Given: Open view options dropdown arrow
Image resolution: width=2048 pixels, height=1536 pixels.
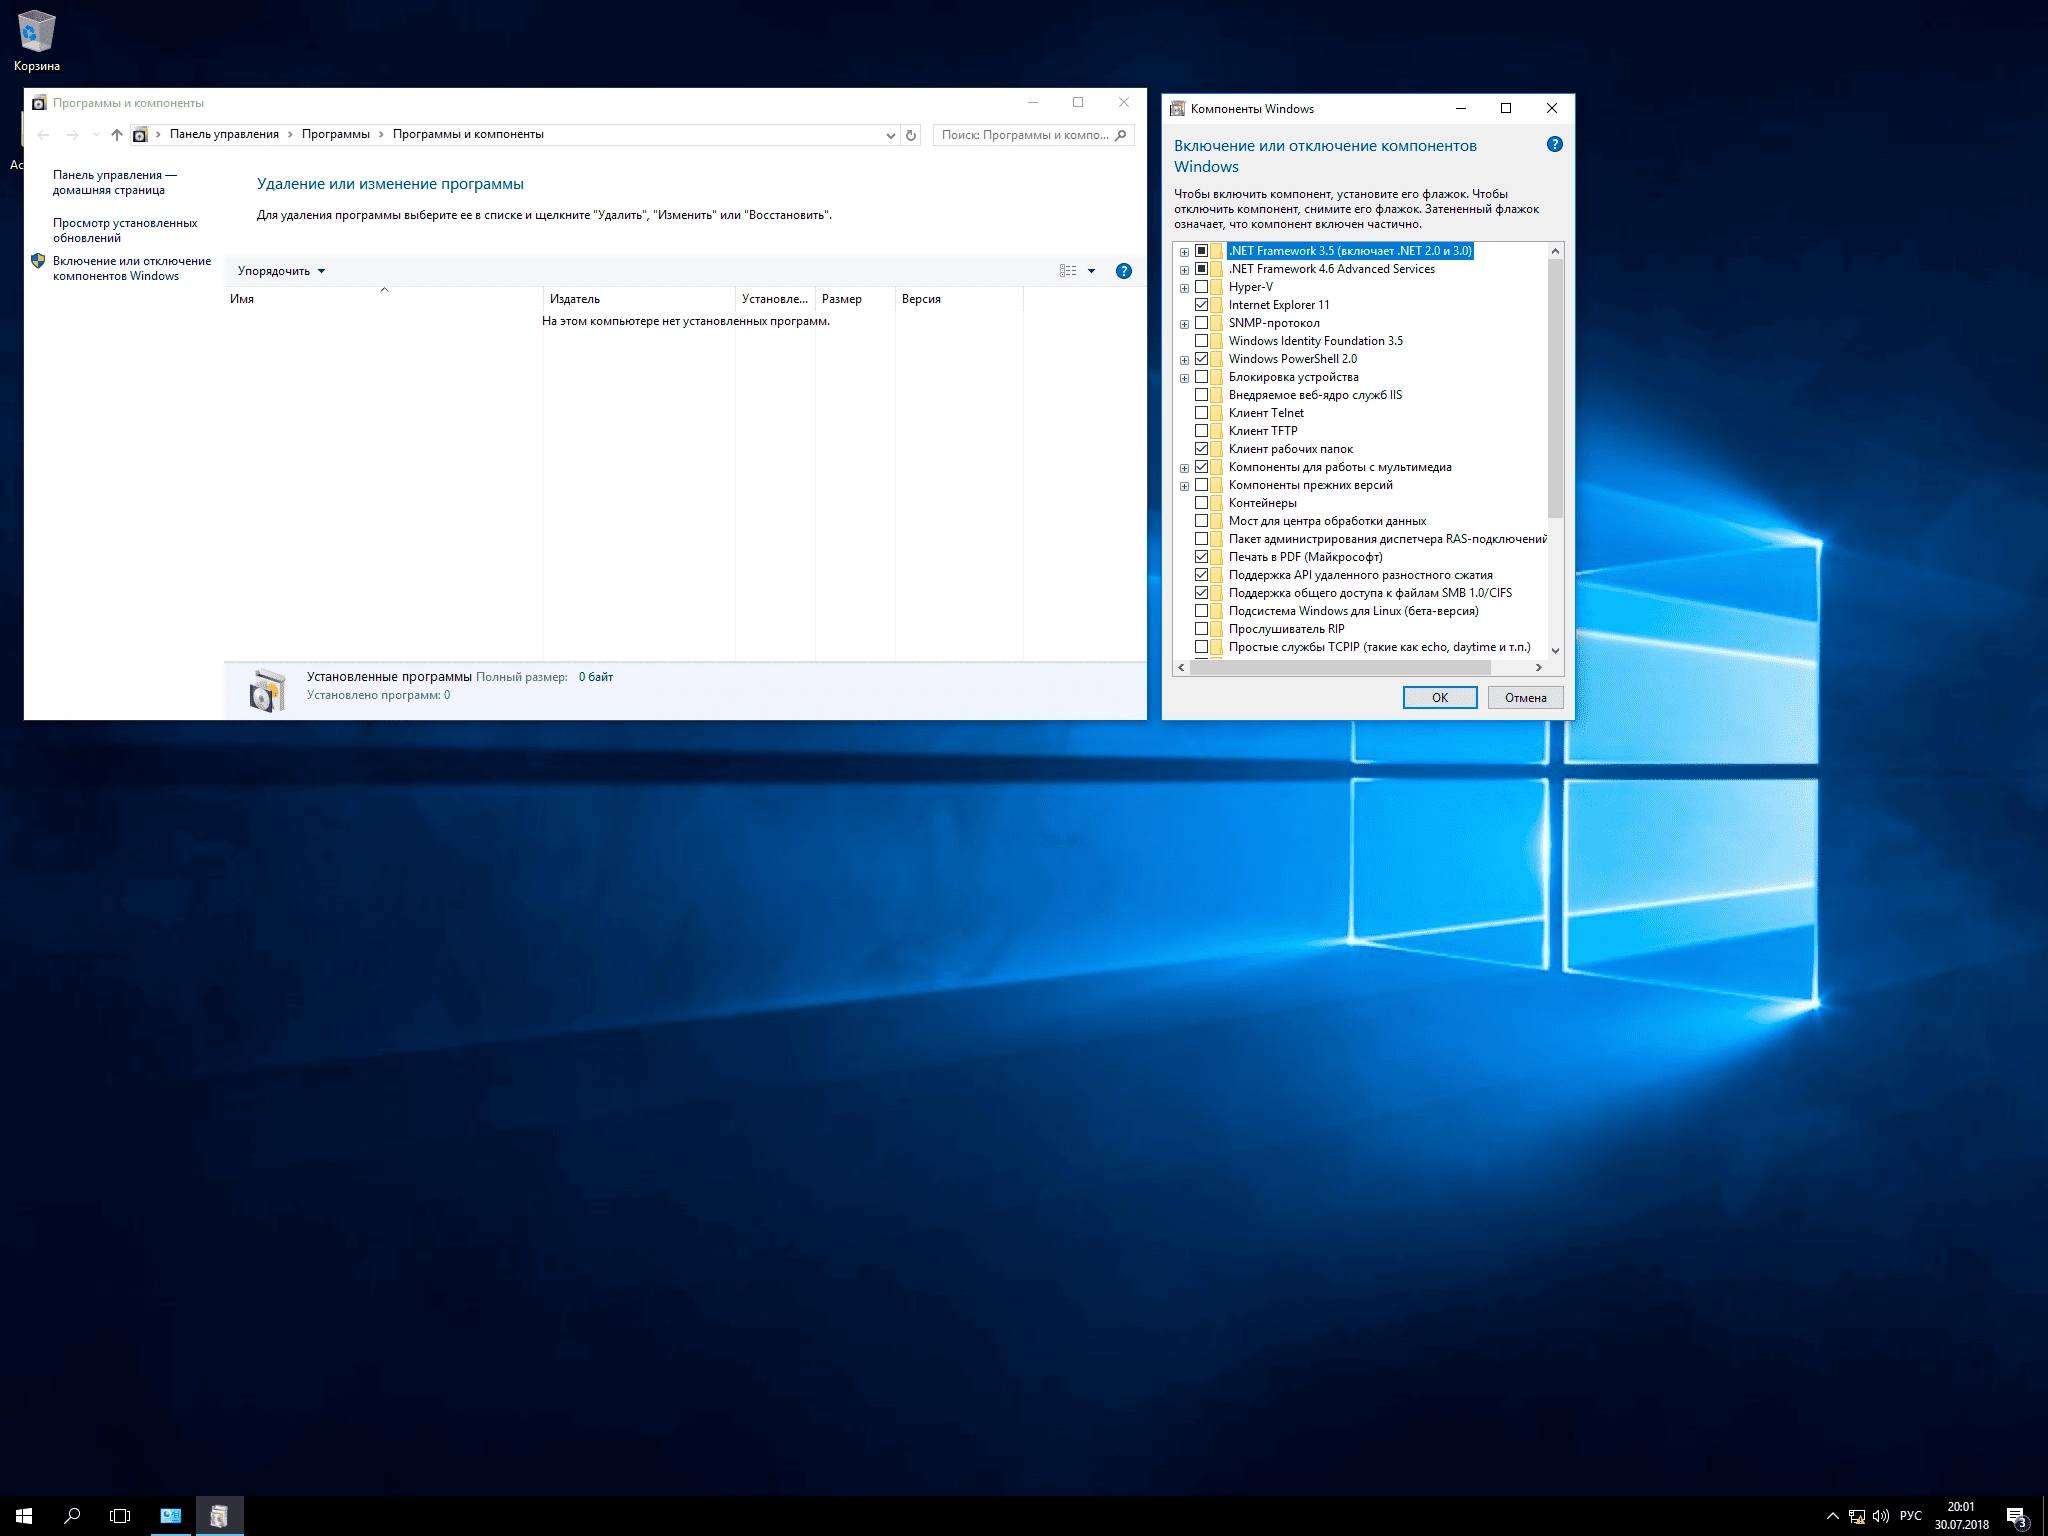Looking at the screenshot, I should tap(1091, 271).
